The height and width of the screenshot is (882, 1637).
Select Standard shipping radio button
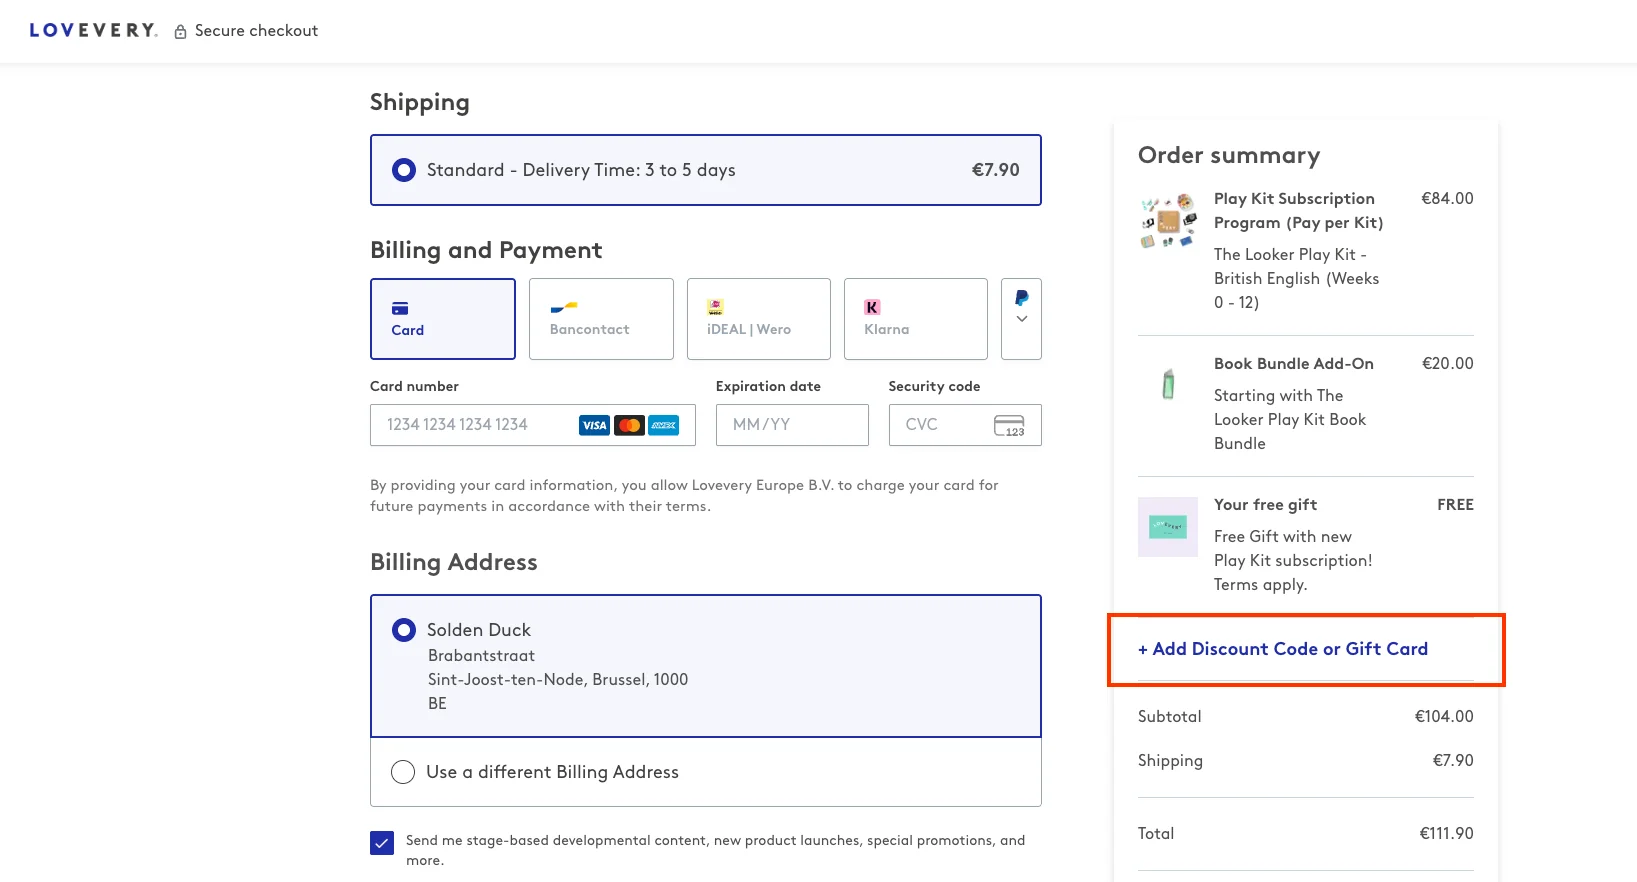tap(404, 170)
